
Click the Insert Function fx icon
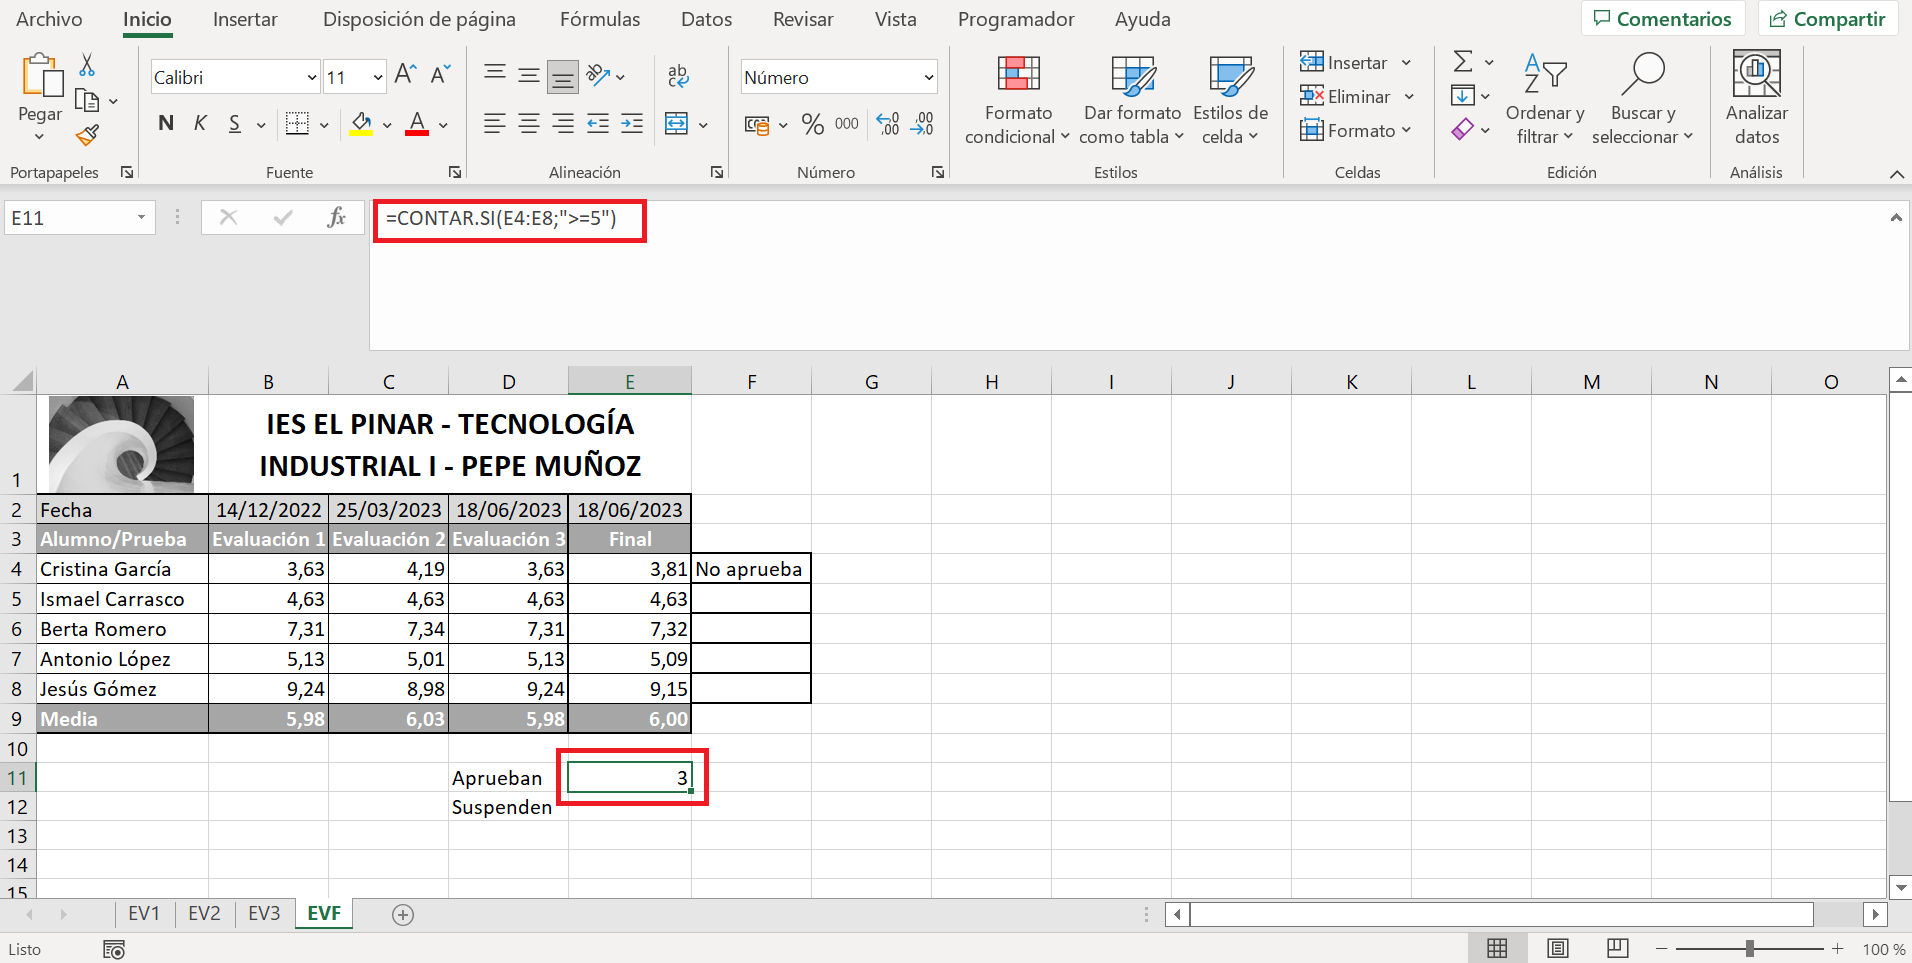click(x=336, y=217)
